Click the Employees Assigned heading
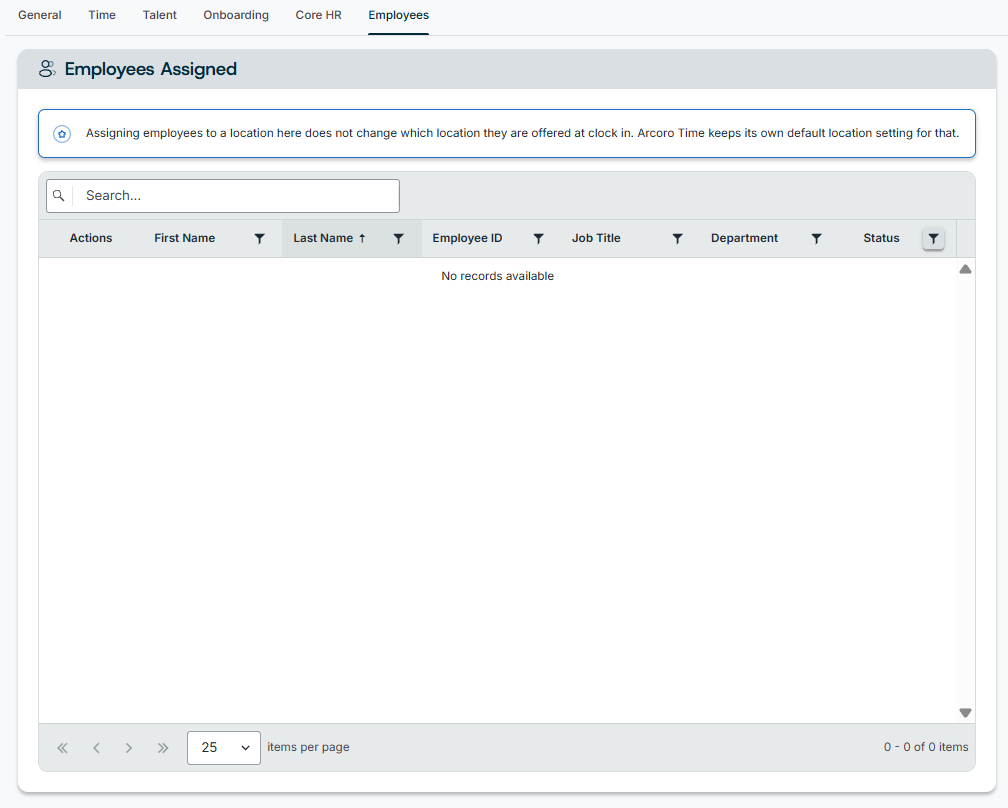Viewport: 1008px width, 808px height. pyautogui.click(x=150, y=69)
